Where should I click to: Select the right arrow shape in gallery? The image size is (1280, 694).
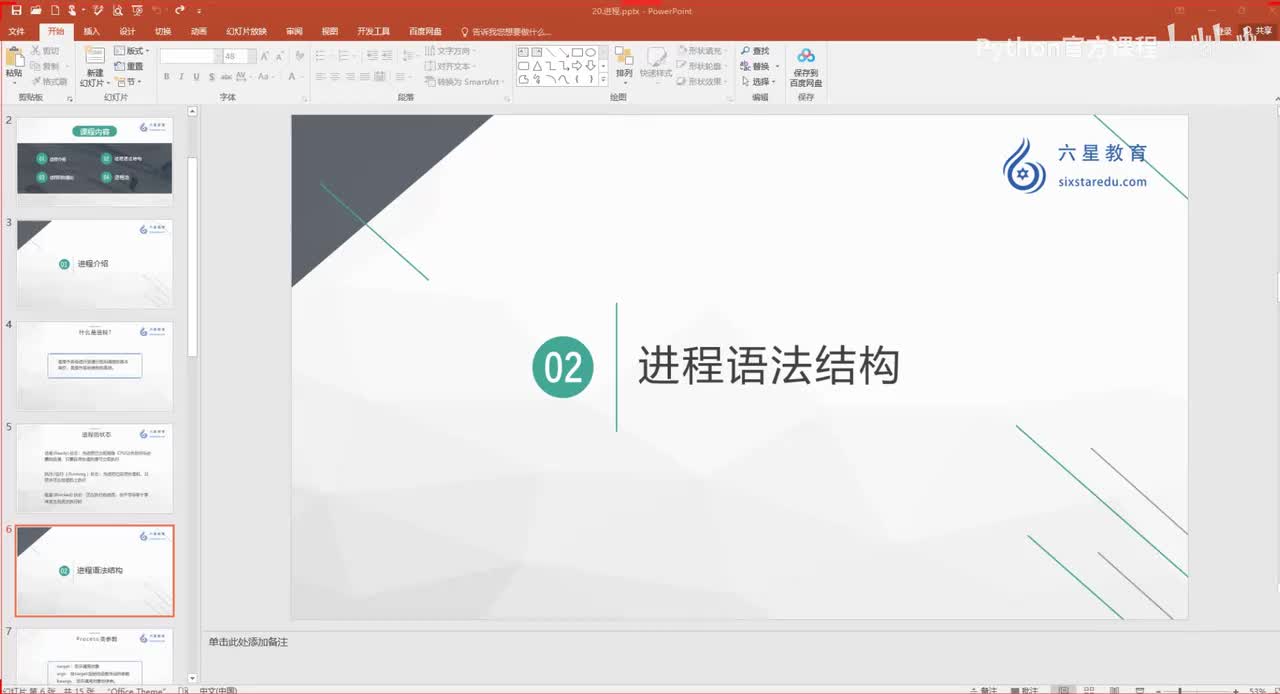577,66
